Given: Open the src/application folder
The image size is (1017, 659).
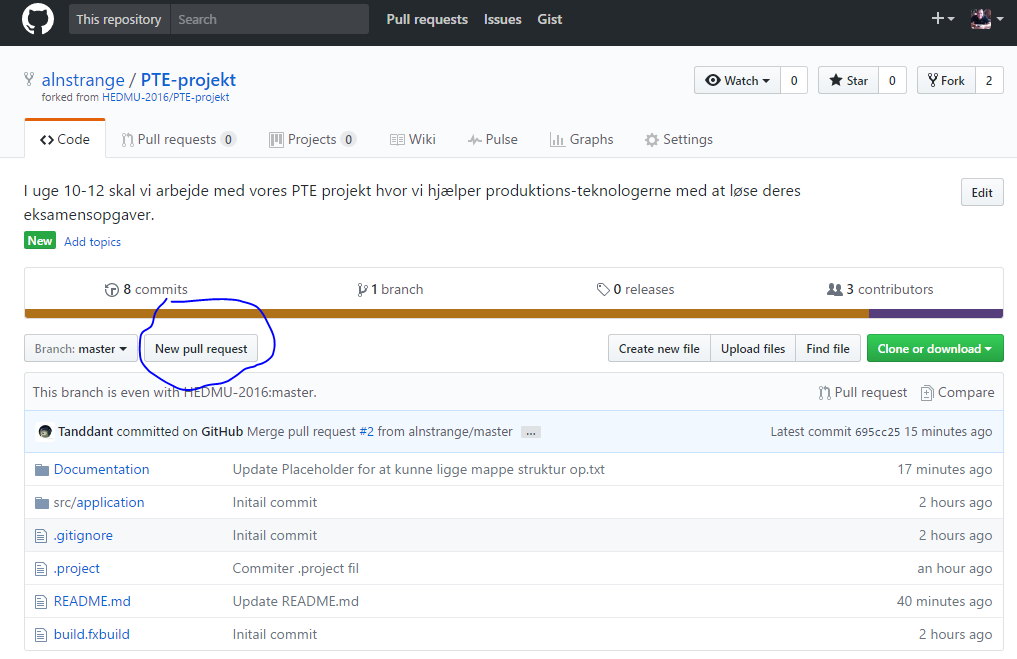Looking at the screenshot, I should point(99,502).
